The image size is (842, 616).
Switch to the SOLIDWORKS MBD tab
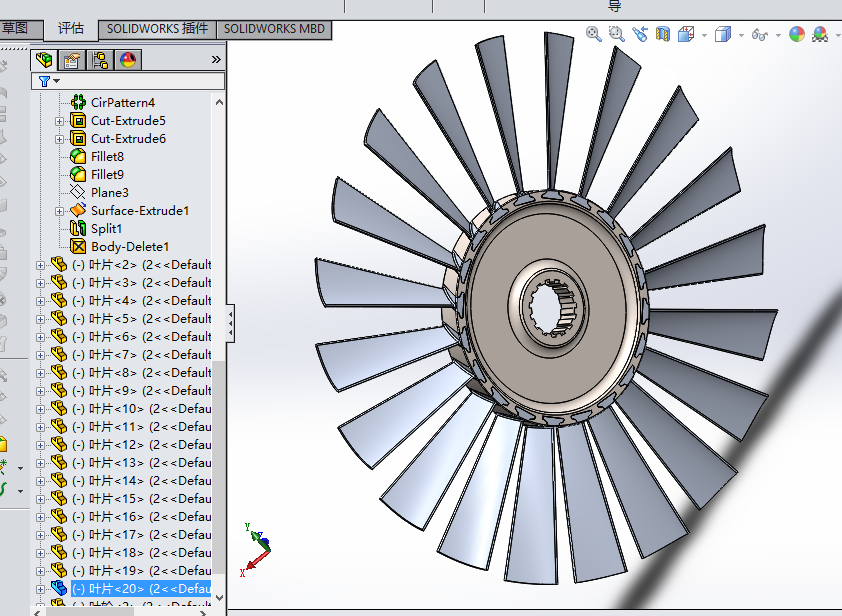tap(273, 29)
